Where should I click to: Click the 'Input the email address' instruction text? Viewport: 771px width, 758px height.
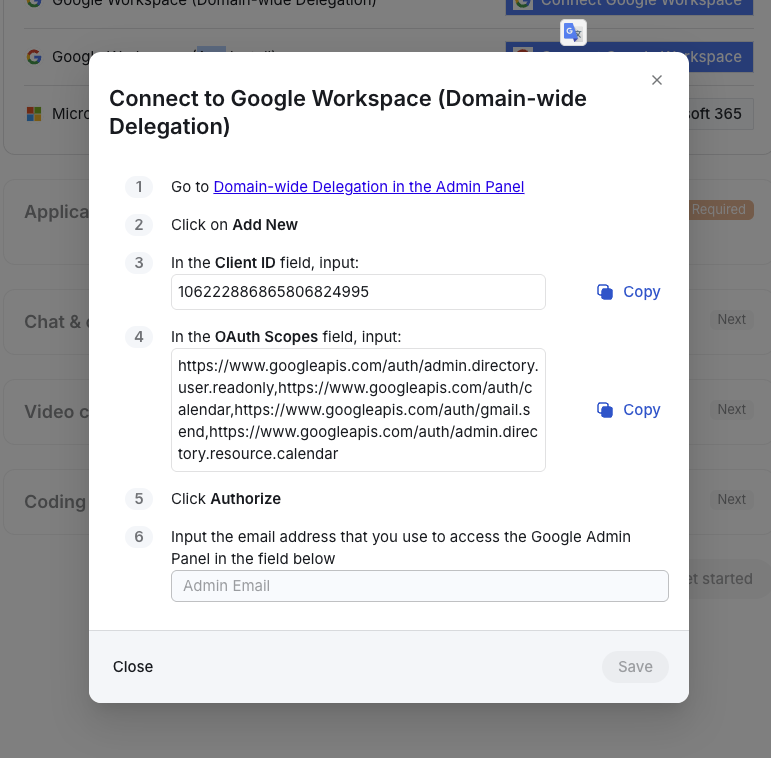point(400,548)
